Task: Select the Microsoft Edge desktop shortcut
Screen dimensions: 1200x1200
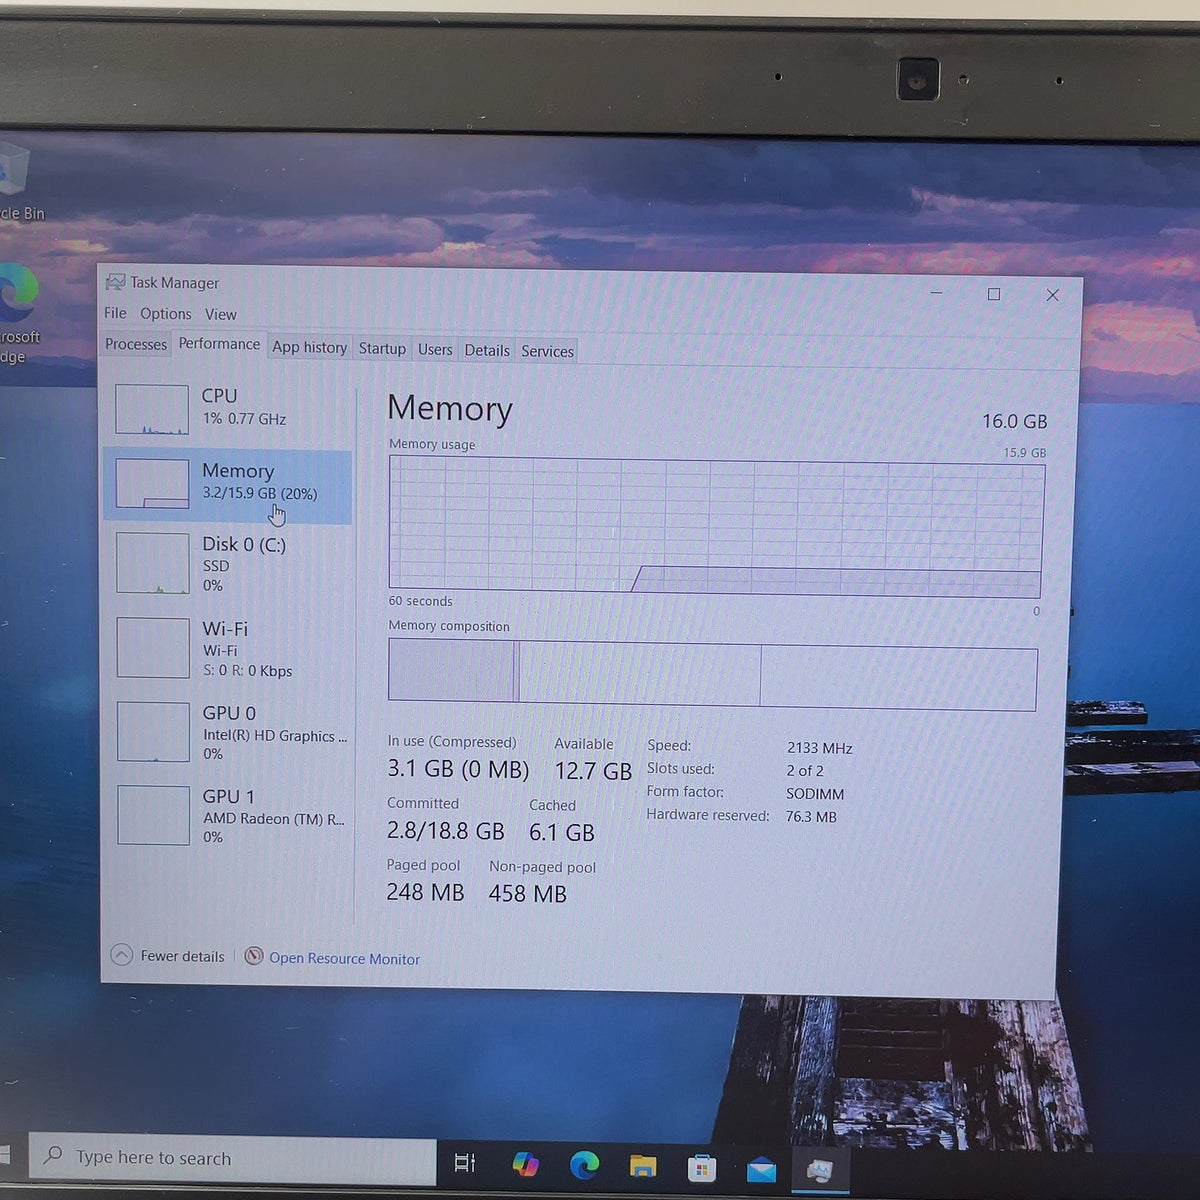Action: click(19, 313)
